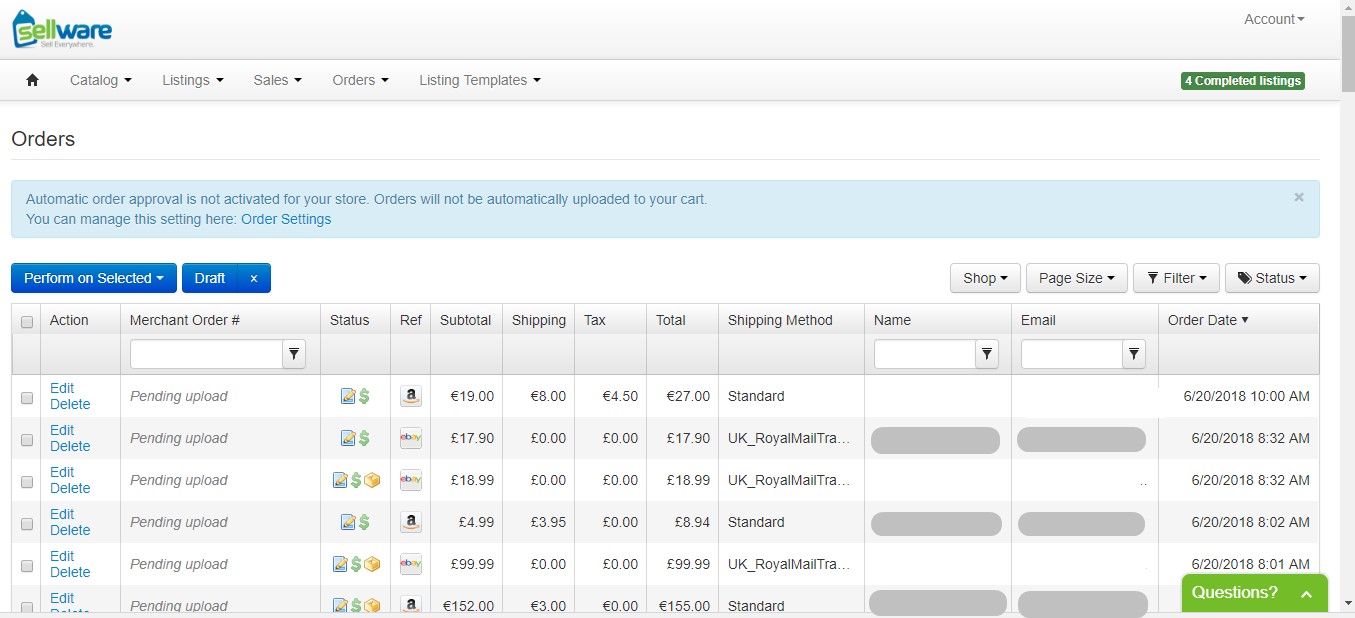
Task: Open the Listing Templates menu
Action: click(480, 80)
